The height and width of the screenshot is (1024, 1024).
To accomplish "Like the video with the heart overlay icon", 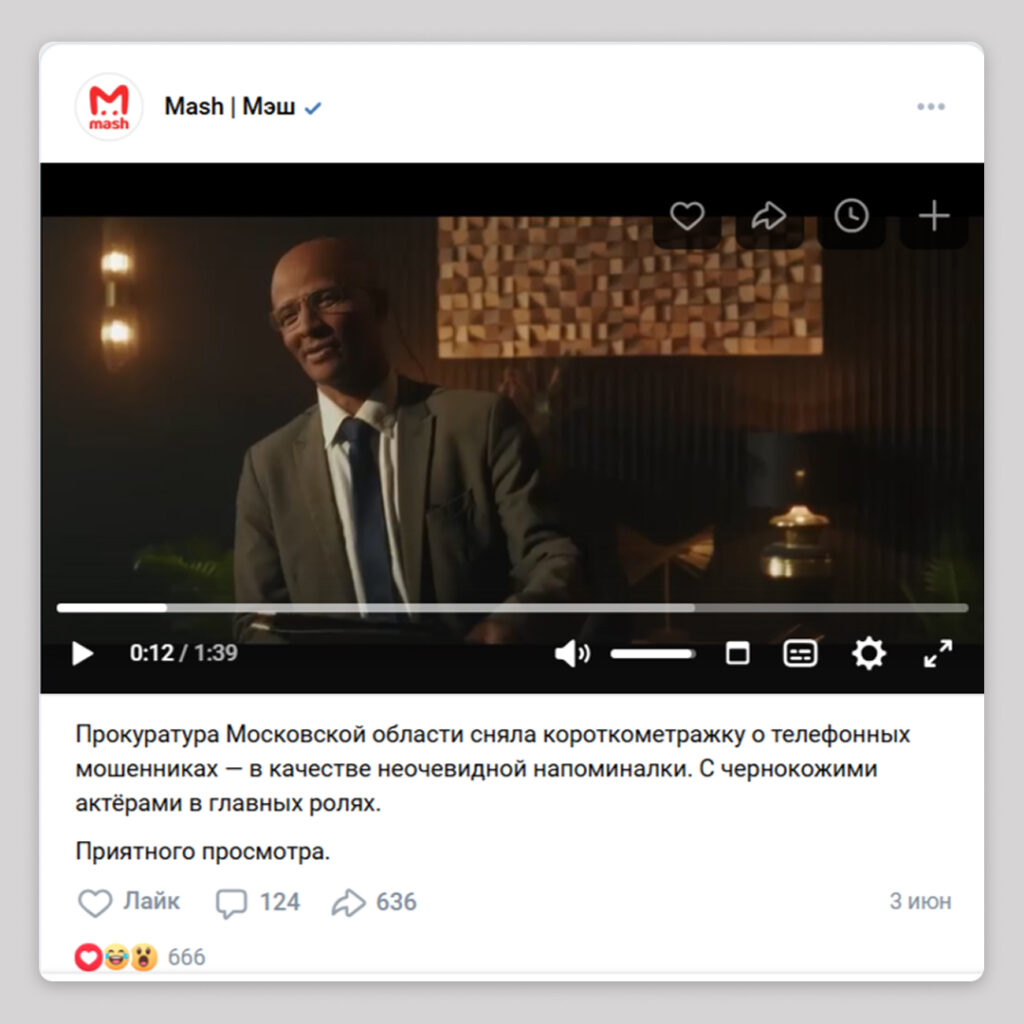I will tap(686, 216).
